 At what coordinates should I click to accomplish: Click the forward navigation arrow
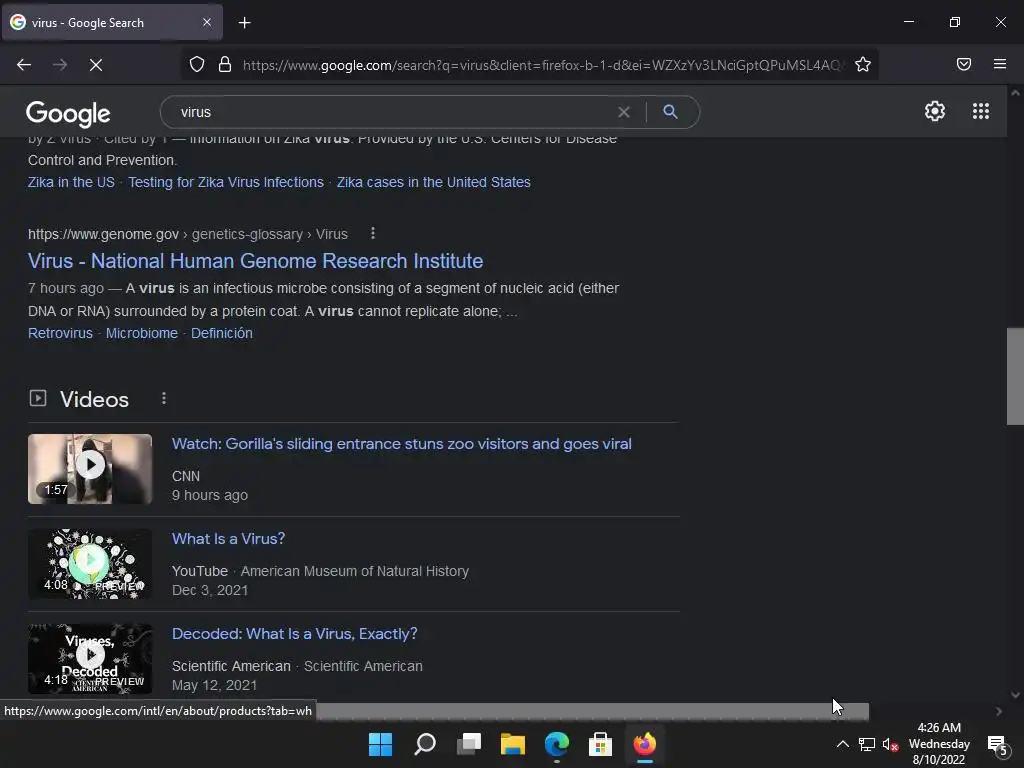coord(60,65)
